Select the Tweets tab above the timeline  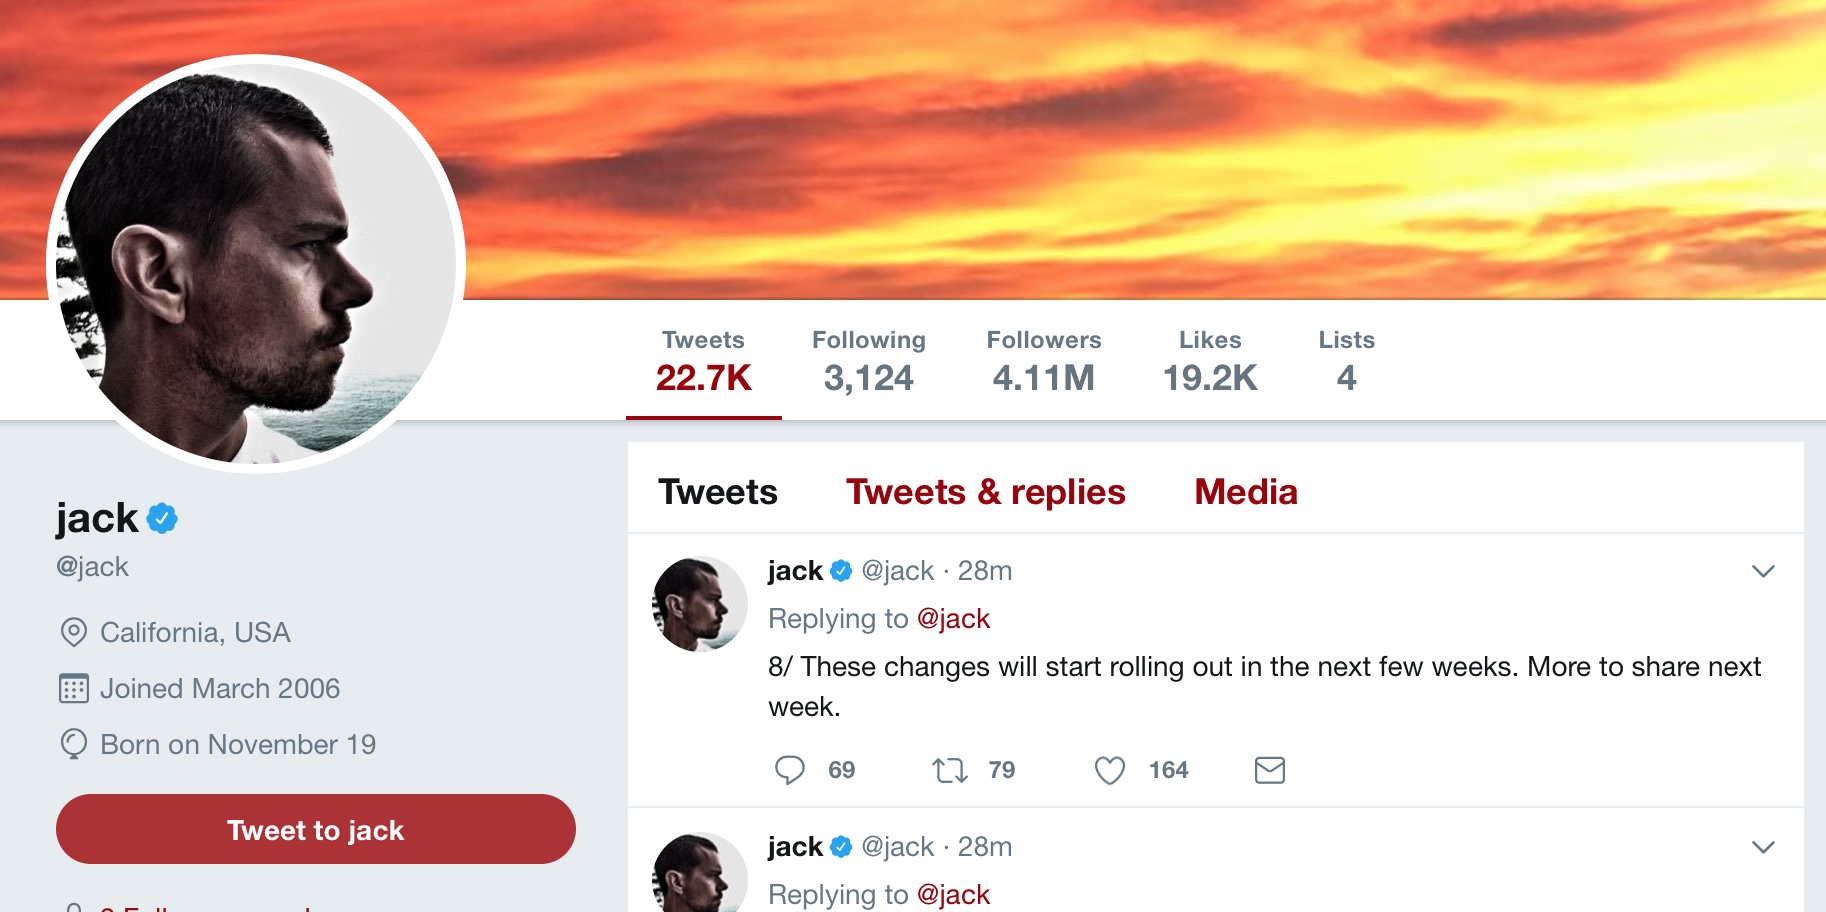point(717,491)
